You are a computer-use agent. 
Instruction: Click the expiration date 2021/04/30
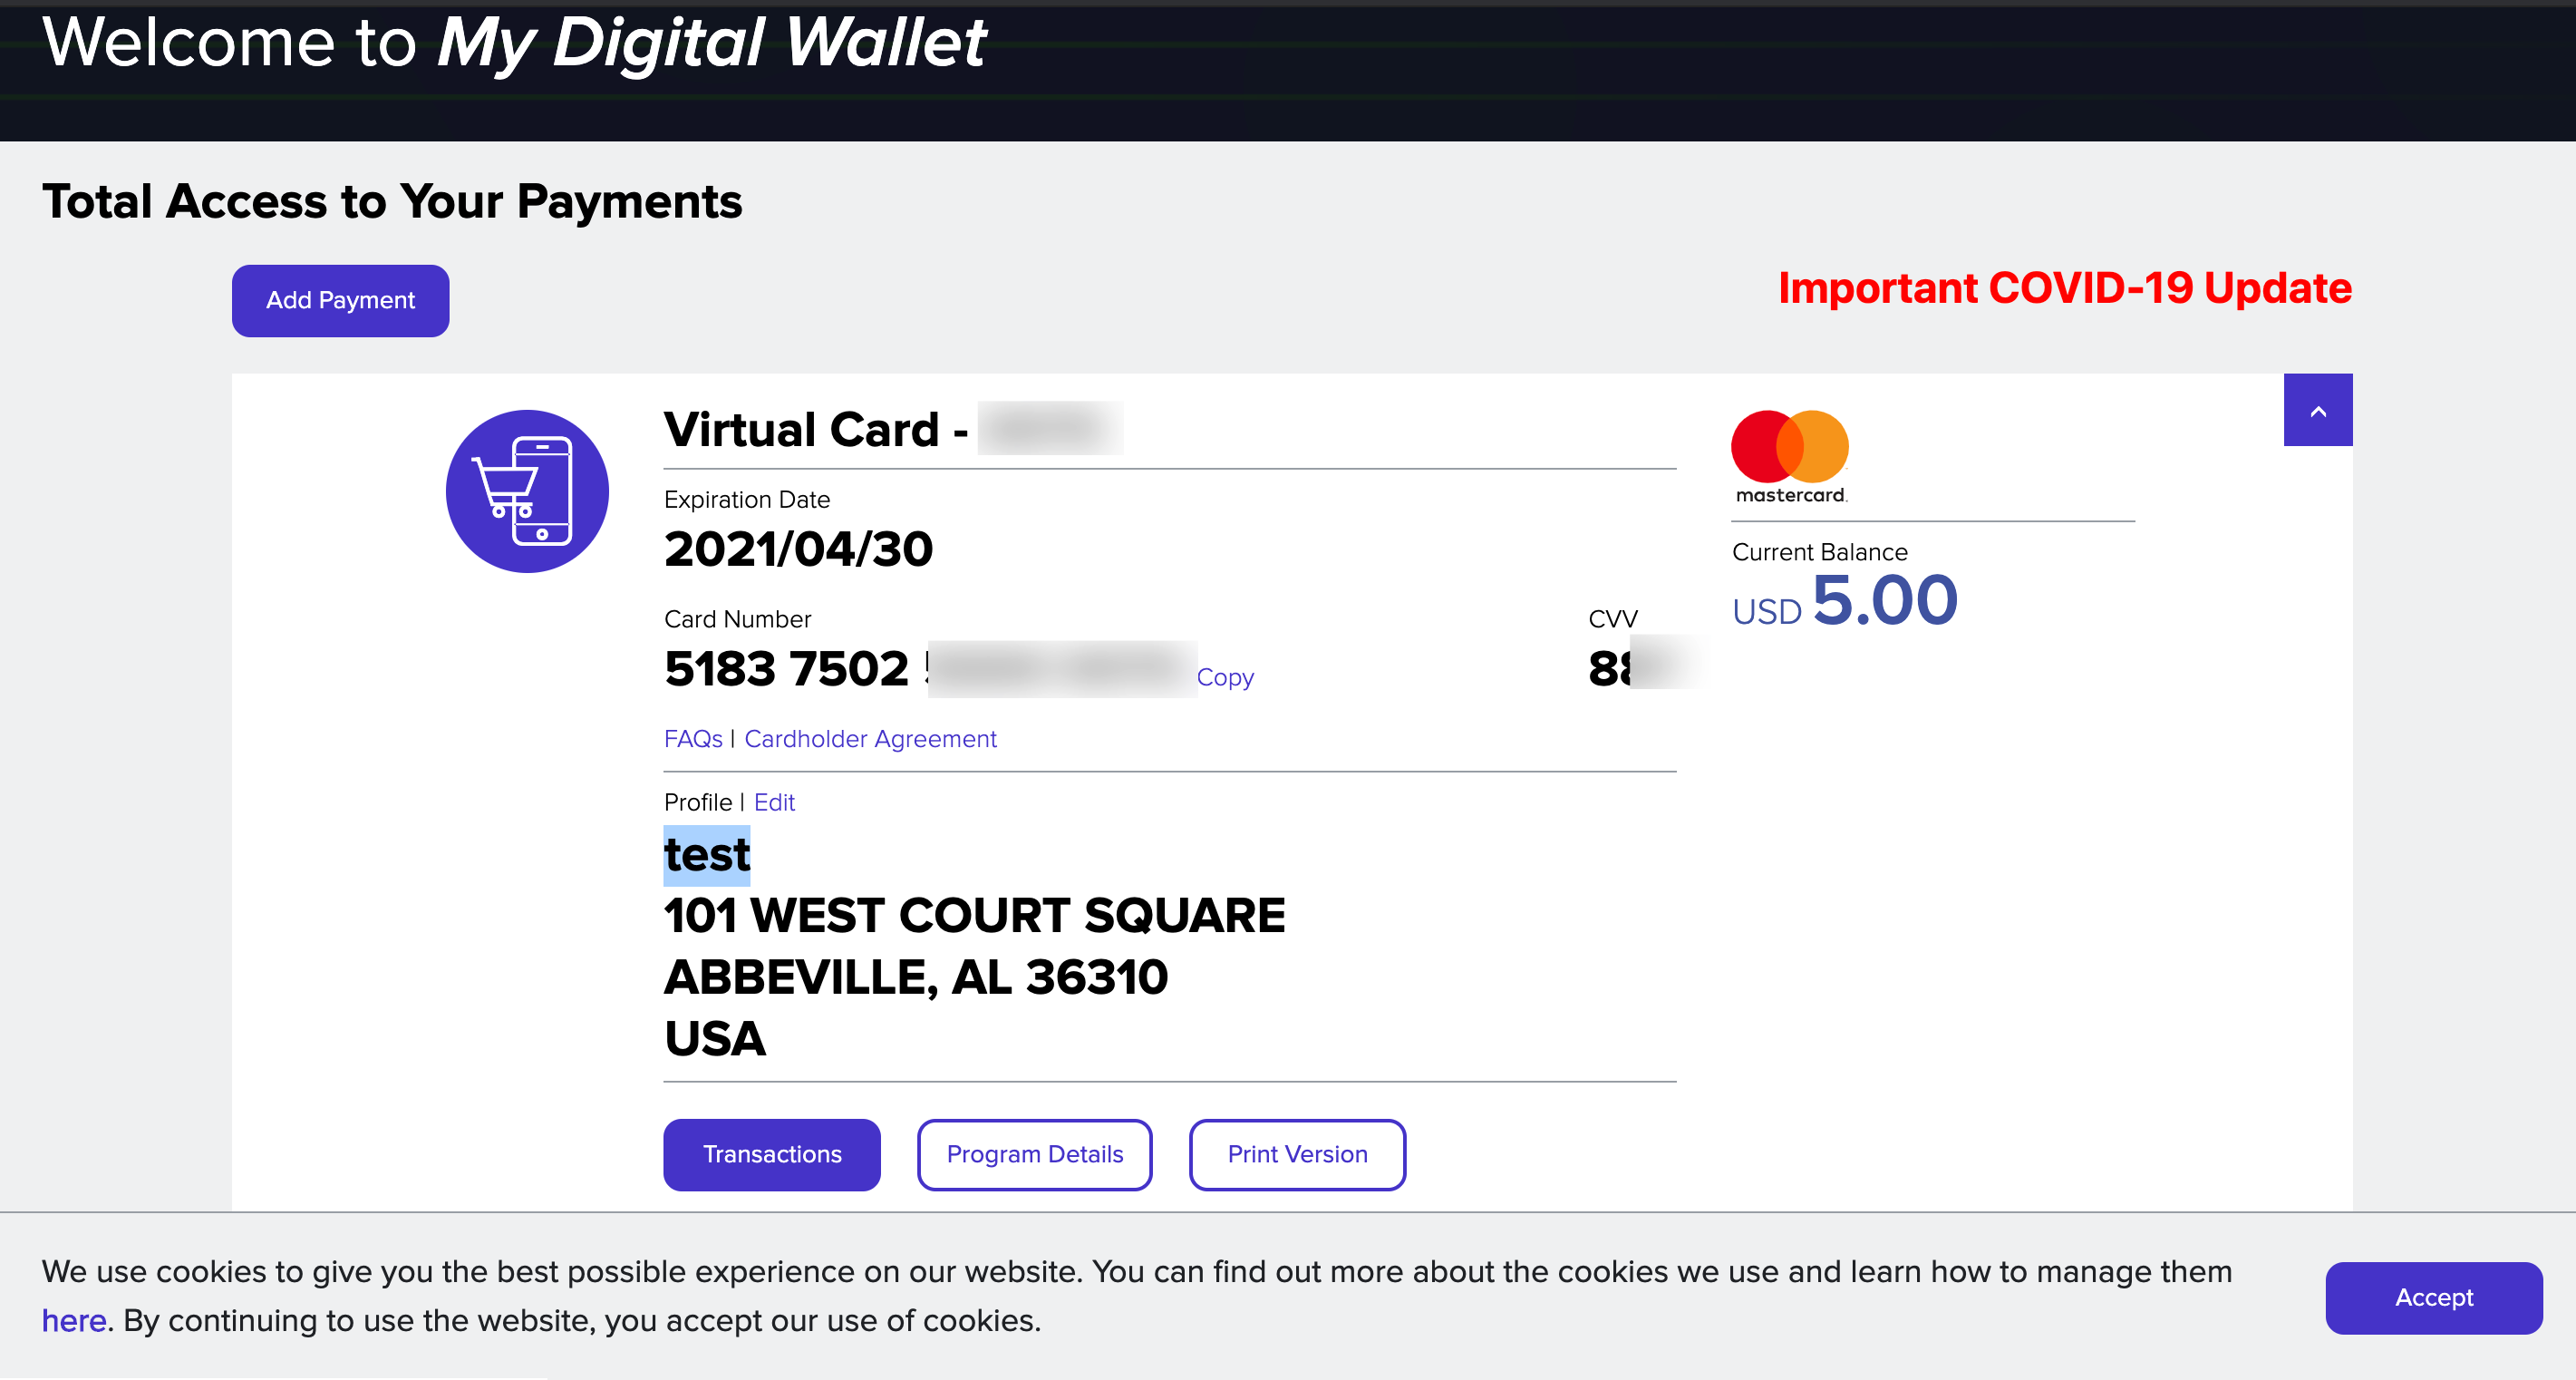798,549
